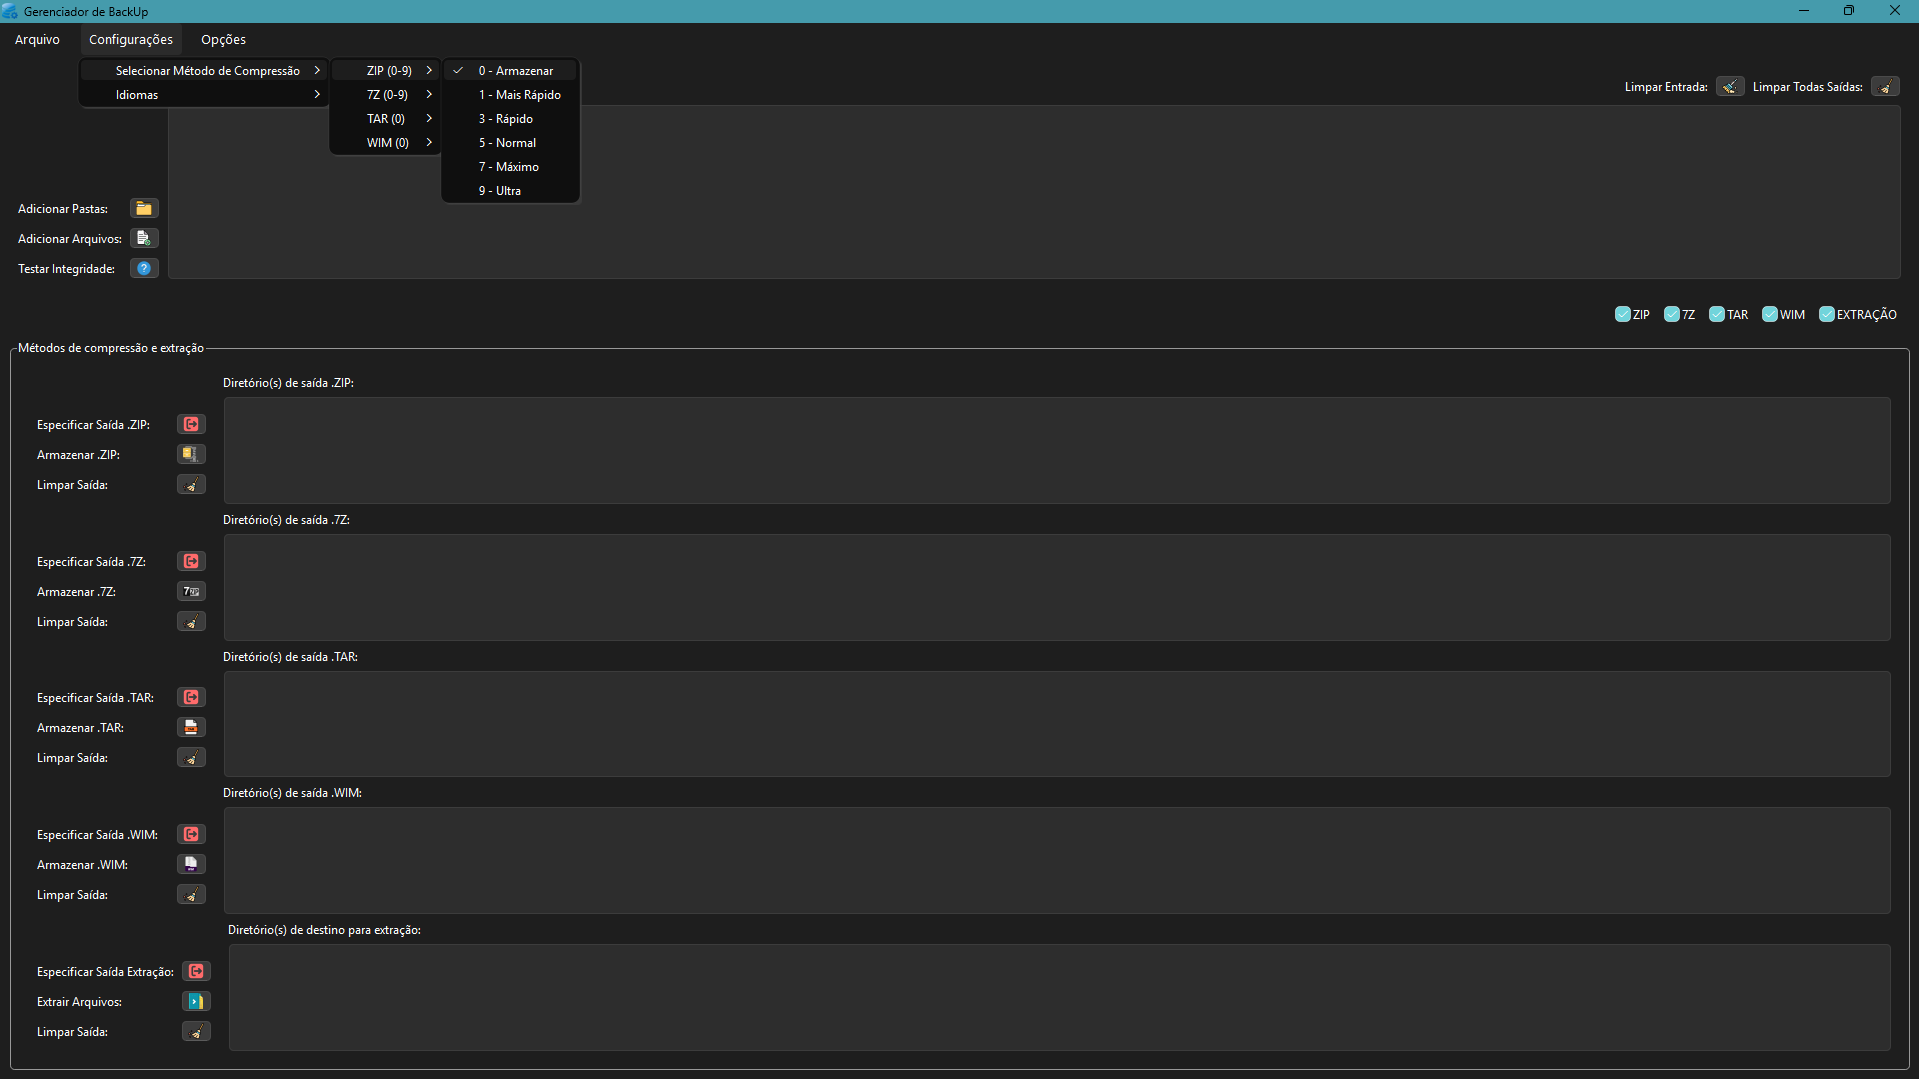Viewport: 1919px width, 1079px height.
Task: Click the Armazenar .7Z icon
Action: [x=191, y=591]
